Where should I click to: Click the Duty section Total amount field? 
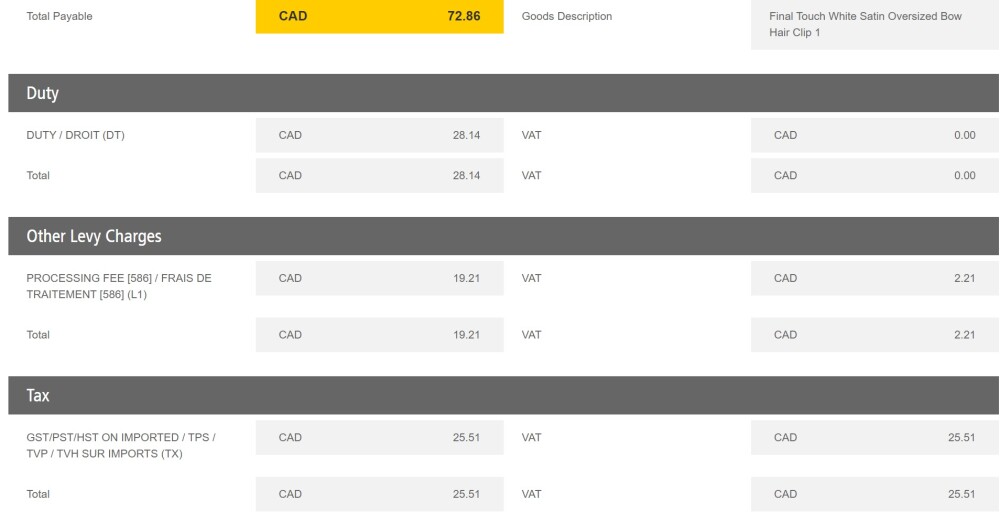pos(379,176)
